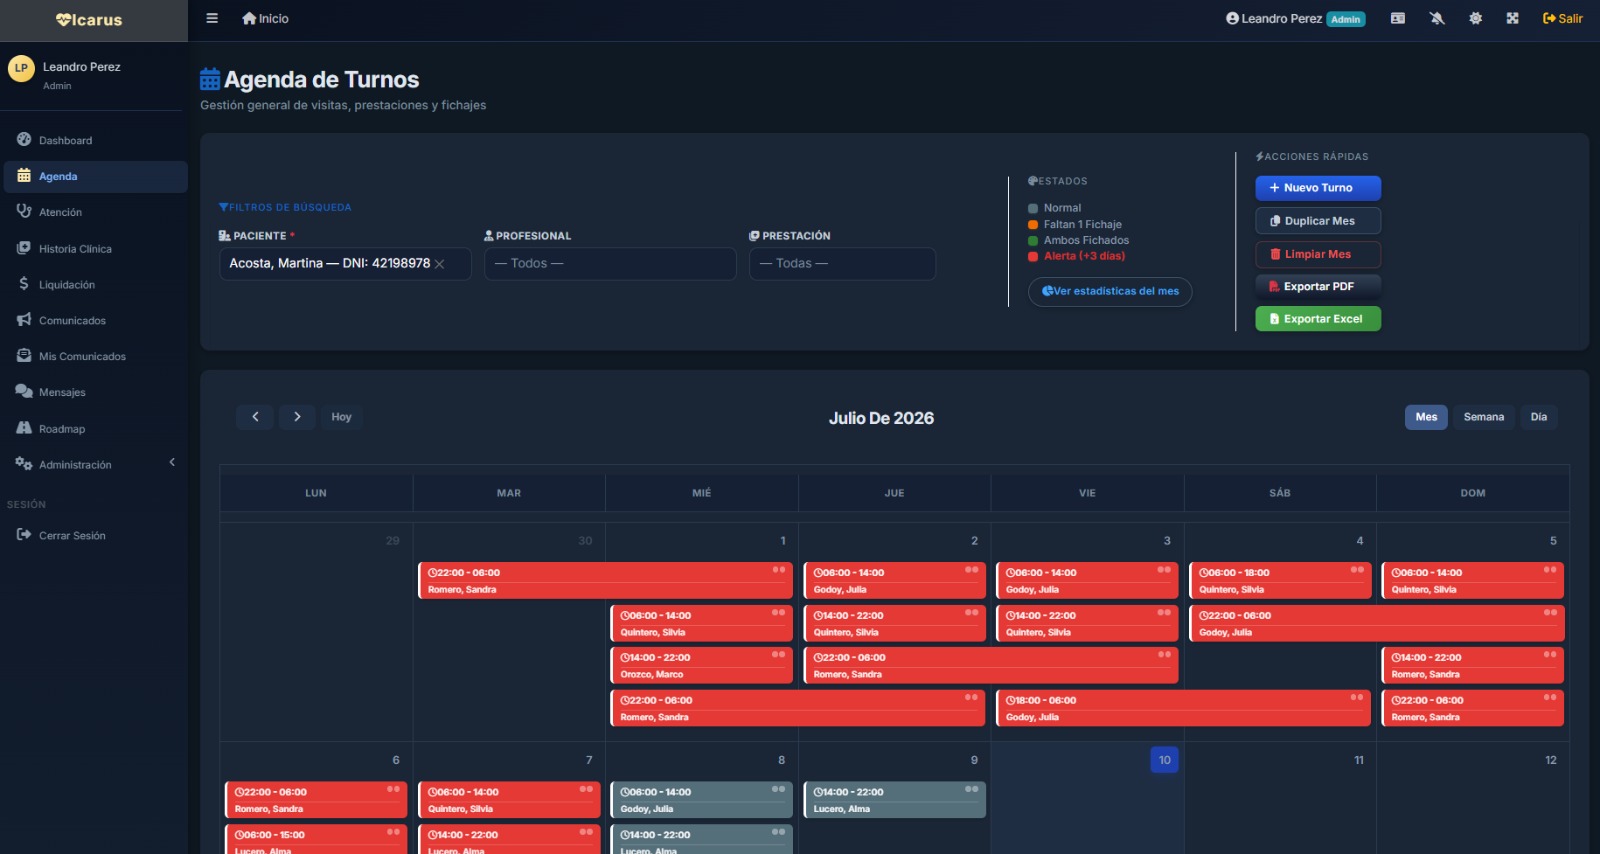Click the Exportar Excel button
1600x854 pixels.
1318,319
